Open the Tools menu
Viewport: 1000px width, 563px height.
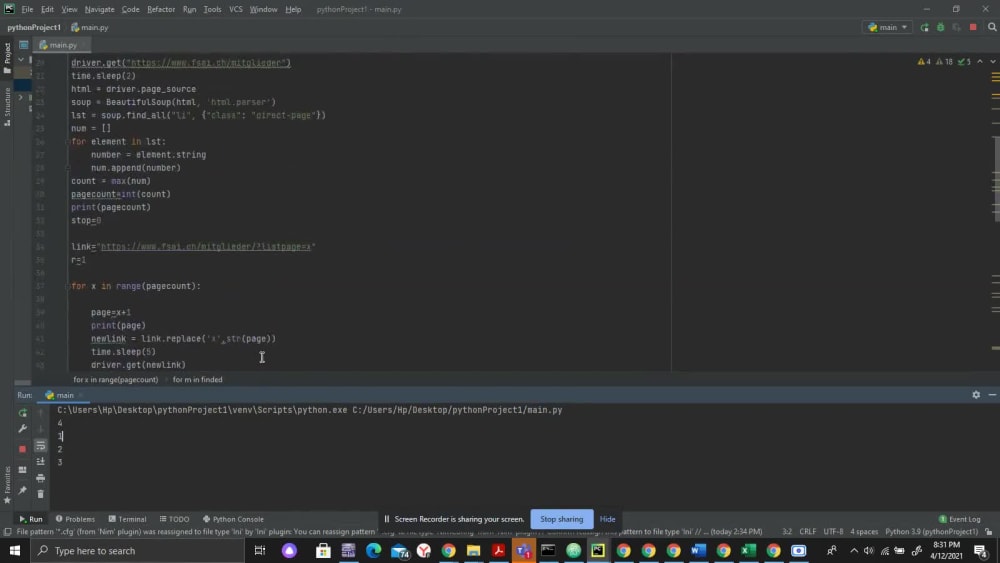212,10
